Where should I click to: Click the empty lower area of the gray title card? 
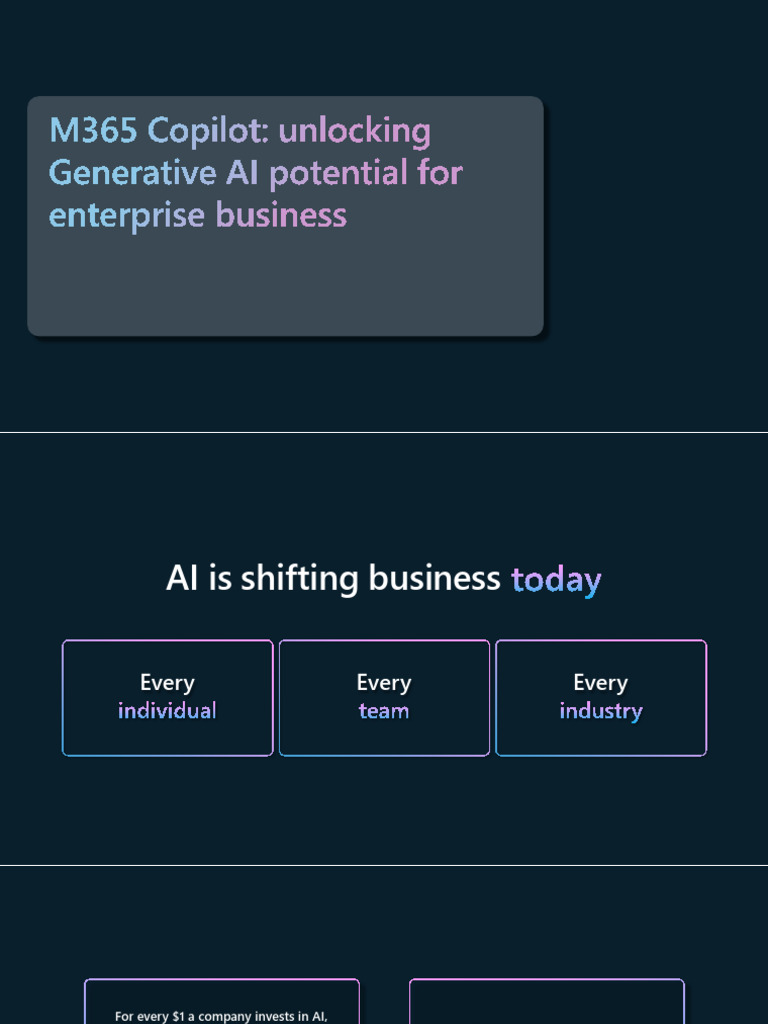[x=285, y=285]
